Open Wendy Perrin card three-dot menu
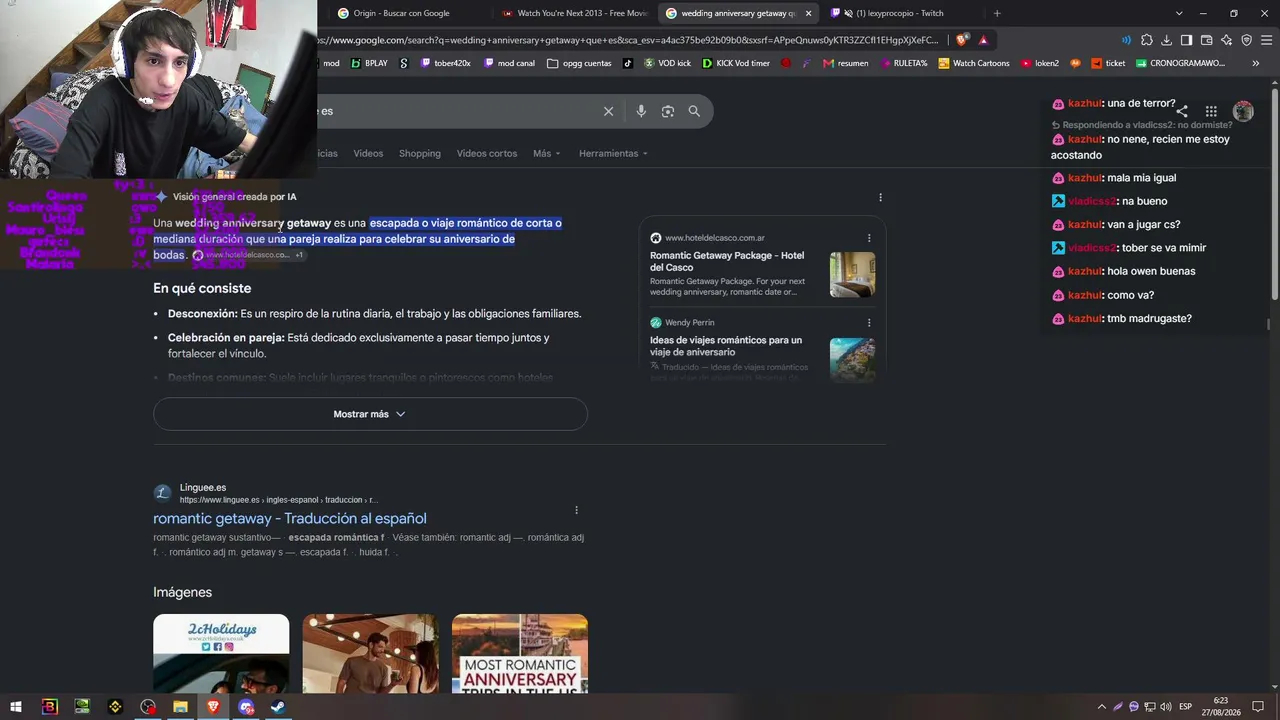This screenshot has width=1280, height=720. pyautogui.click(x=869, y=323)
